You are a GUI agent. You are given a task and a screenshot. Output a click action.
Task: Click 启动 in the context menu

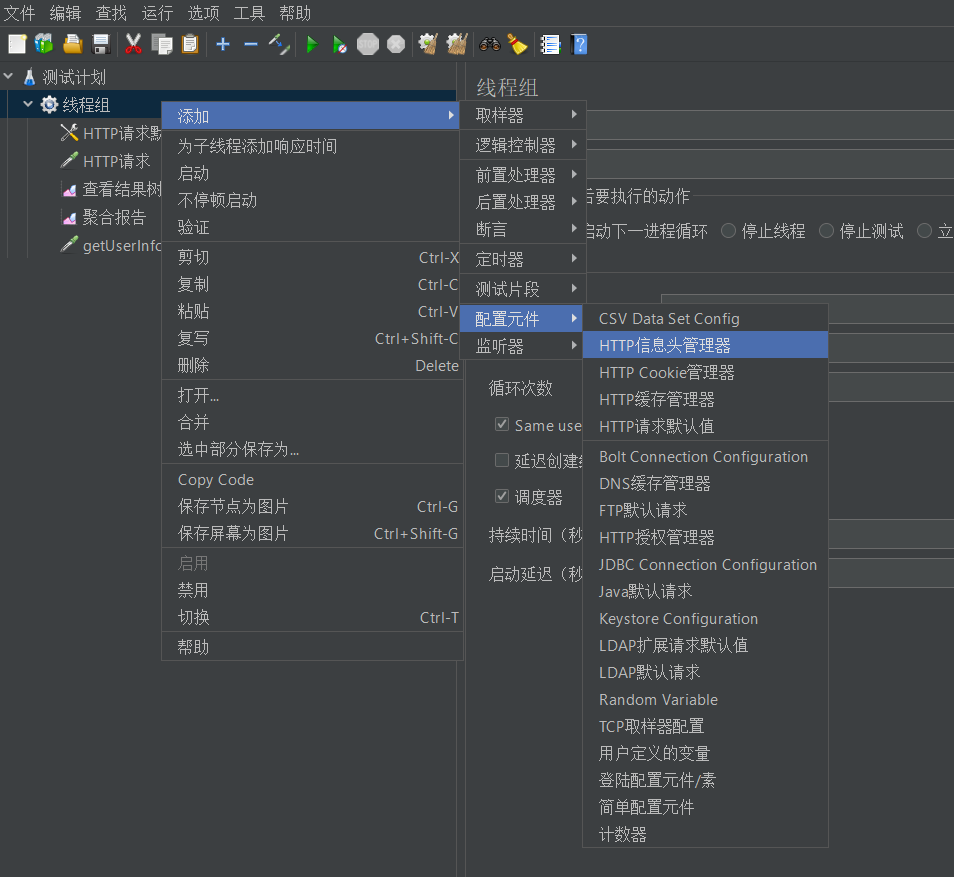(x=312, y=173)
